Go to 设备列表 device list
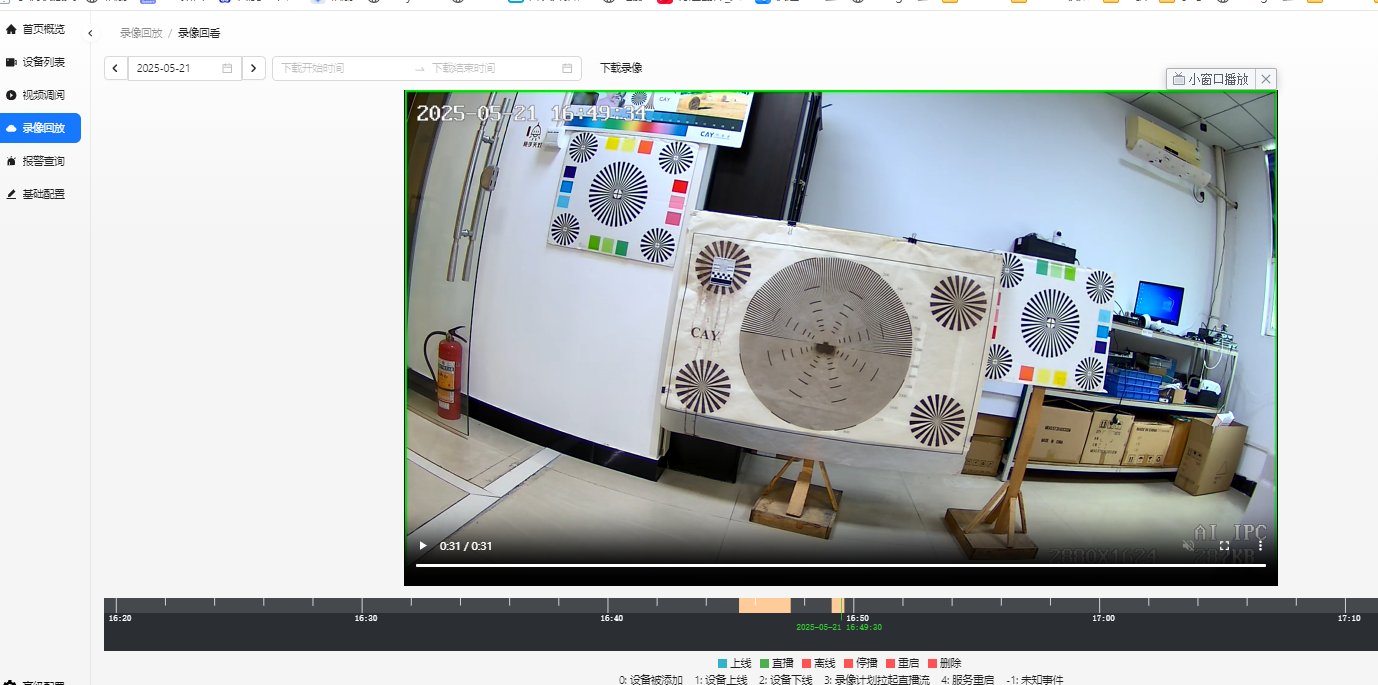The image size is (1378, 685). 40,62
